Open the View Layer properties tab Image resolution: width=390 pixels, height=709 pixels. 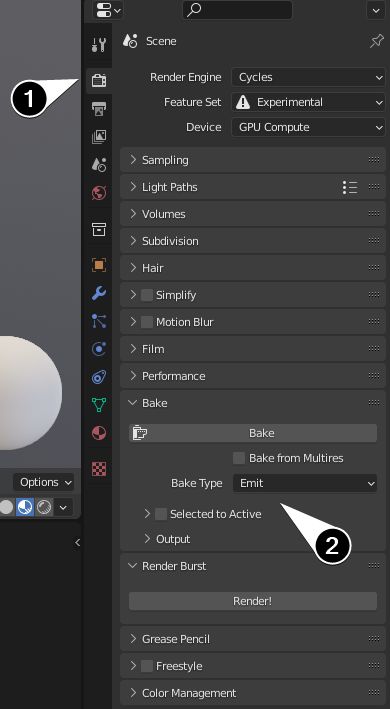(99, 137)
